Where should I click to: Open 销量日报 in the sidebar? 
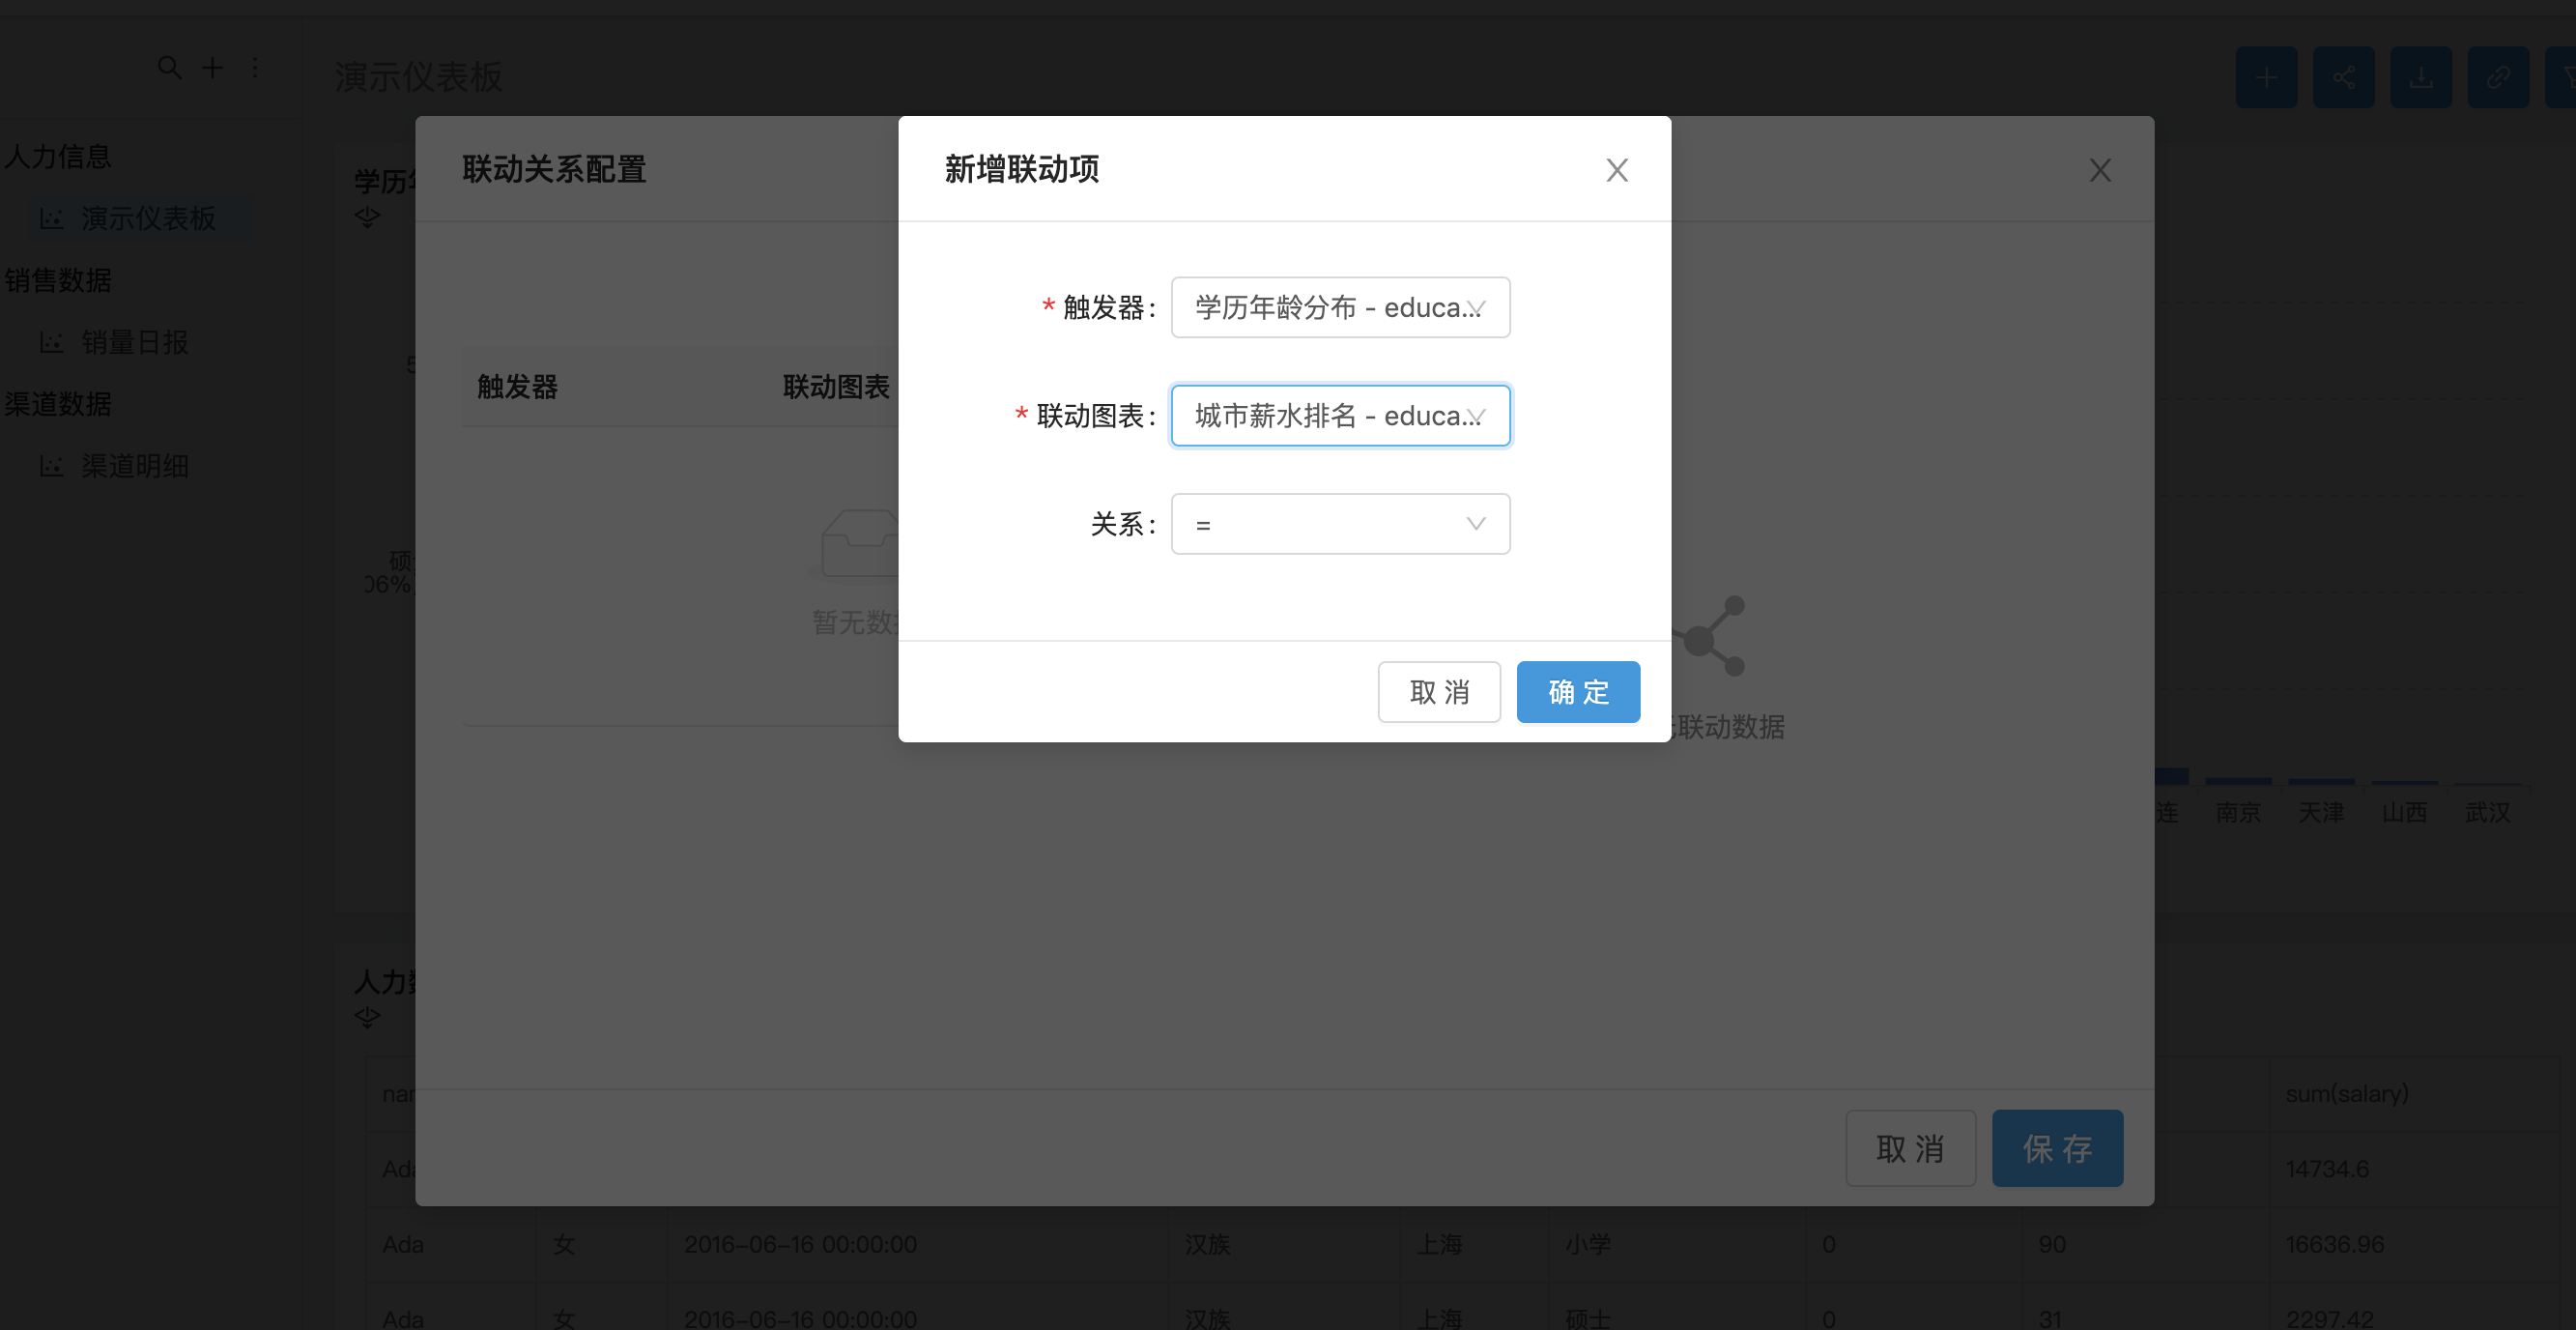[x=134, y=342]
